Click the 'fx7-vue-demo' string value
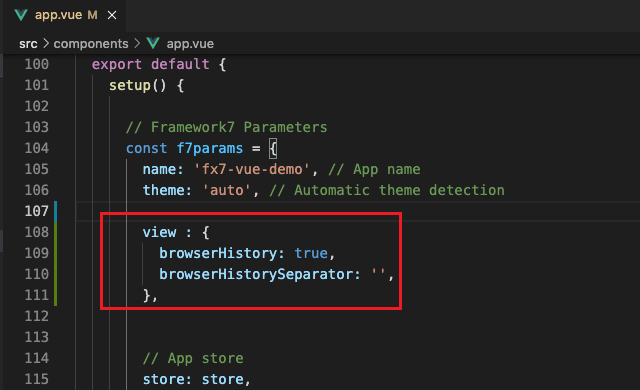640x390 pixels. pos(251,169)
